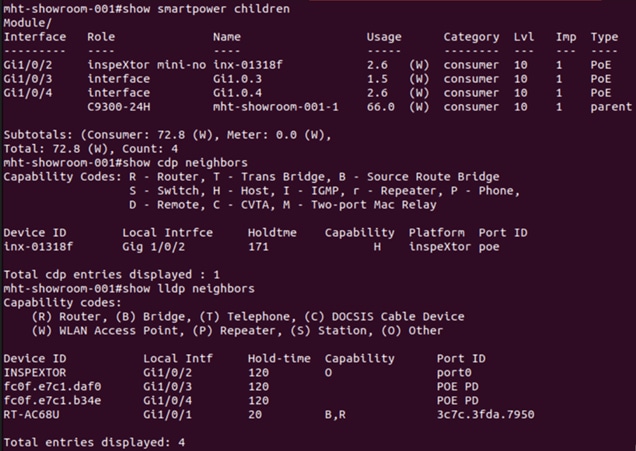Image resolution: width=636 pixels, height=451 pixels.
Task: Click the port ID 'port0'
Action: 454,373
